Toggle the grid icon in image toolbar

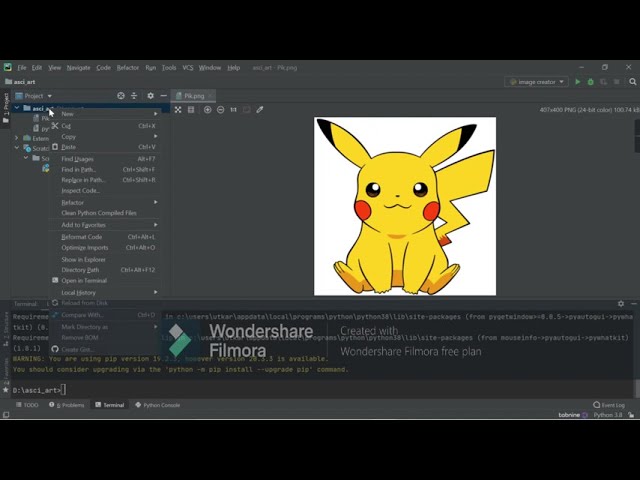click(x=191, y=109)
